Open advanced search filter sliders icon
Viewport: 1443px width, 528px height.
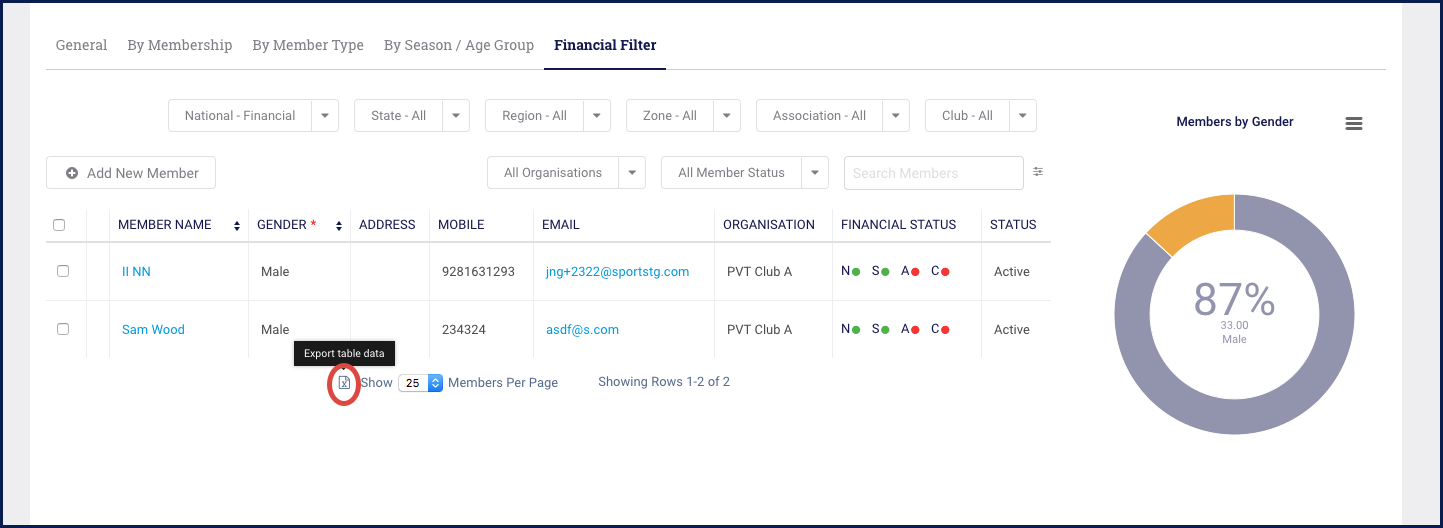pyautogui.click(x=1038, y=172)
